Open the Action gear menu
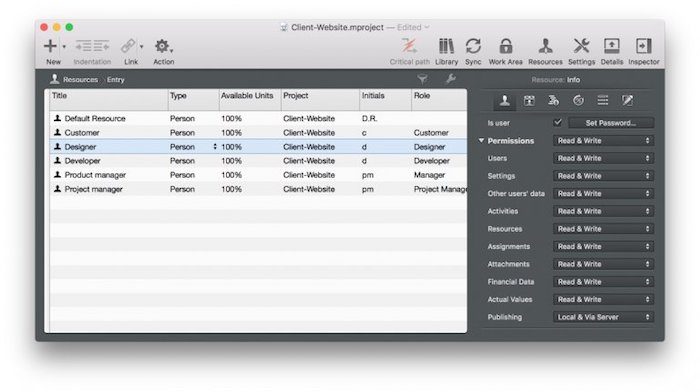The width and height of the screenshot is (700, 392). pos(163,46)
